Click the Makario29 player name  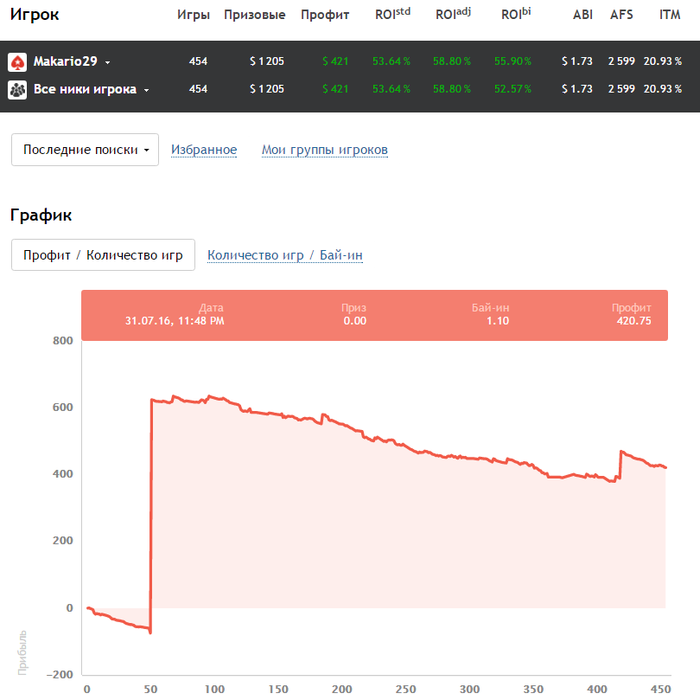[x=66, y=62]
